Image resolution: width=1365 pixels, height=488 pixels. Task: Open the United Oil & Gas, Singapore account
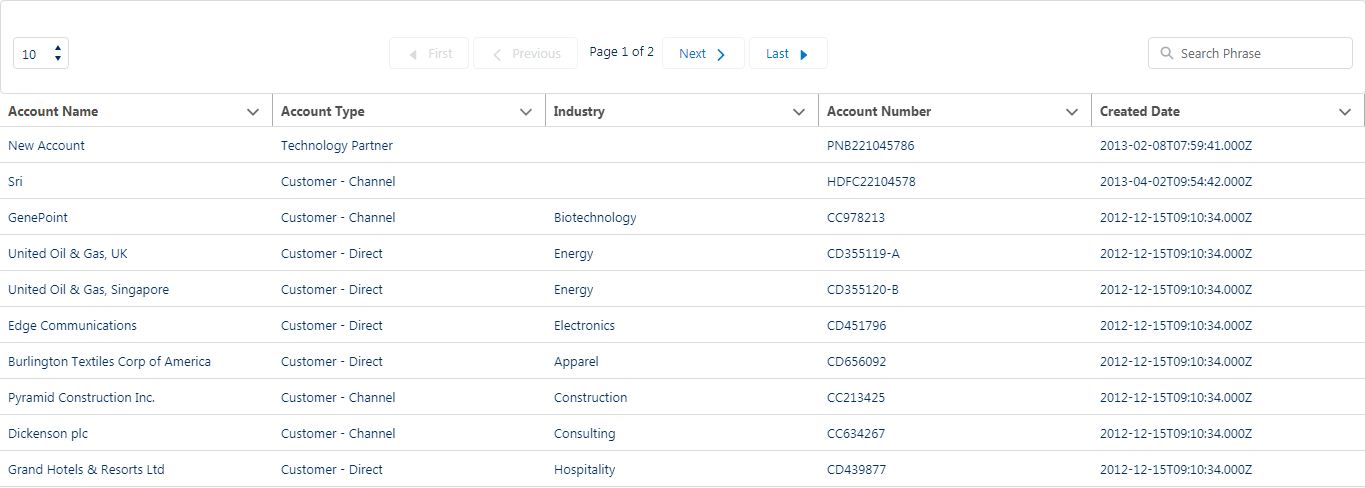(x=88, y=290)
